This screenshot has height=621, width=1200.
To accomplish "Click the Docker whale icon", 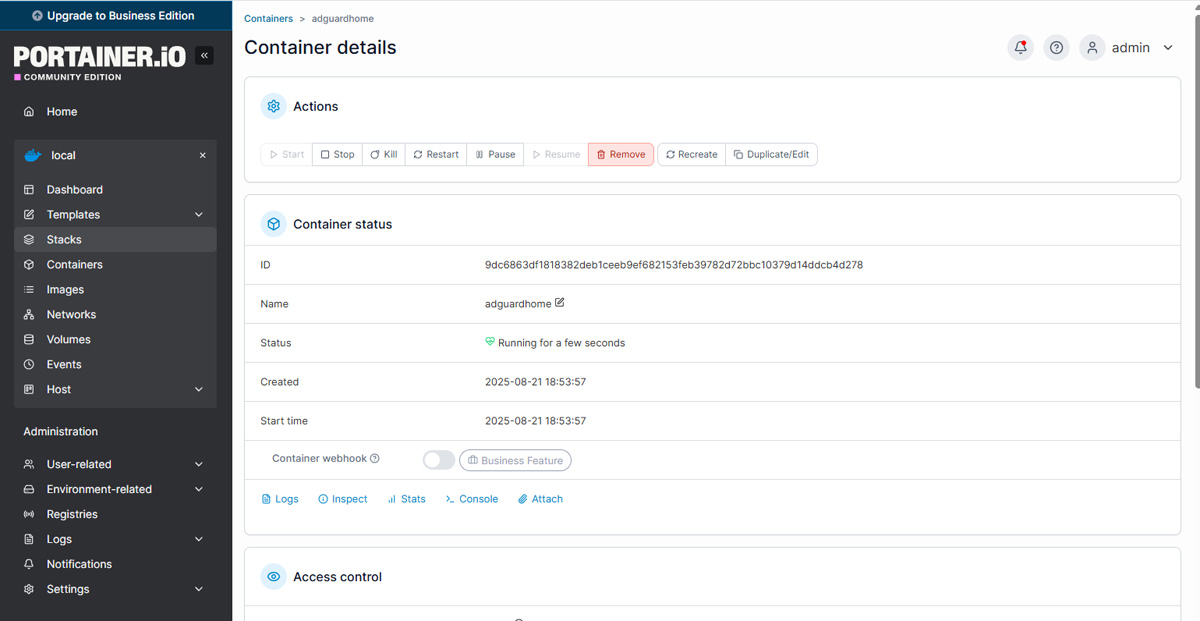I will point(33,155).
